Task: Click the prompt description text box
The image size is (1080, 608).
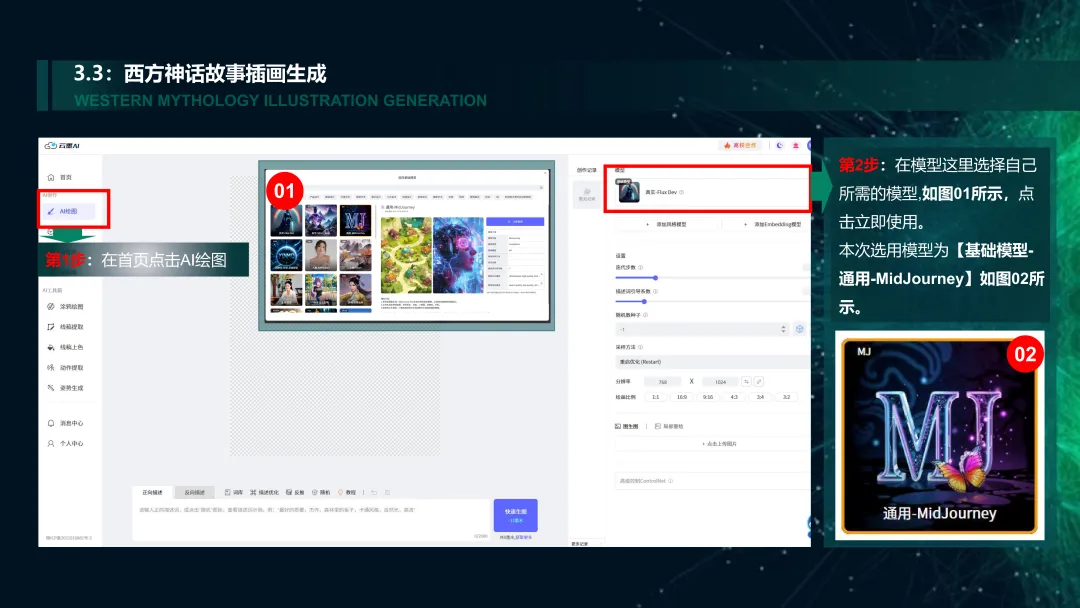Action: (x=311, y=520)
